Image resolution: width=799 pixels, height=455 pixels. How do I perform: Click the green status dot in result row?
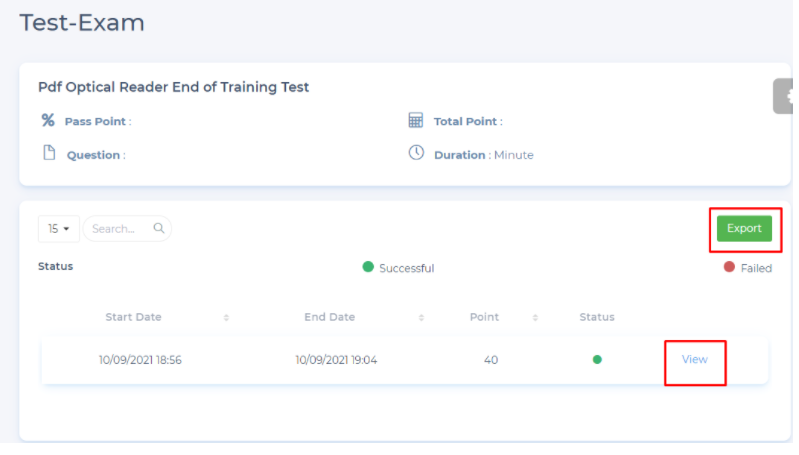(x=597, y=360)
